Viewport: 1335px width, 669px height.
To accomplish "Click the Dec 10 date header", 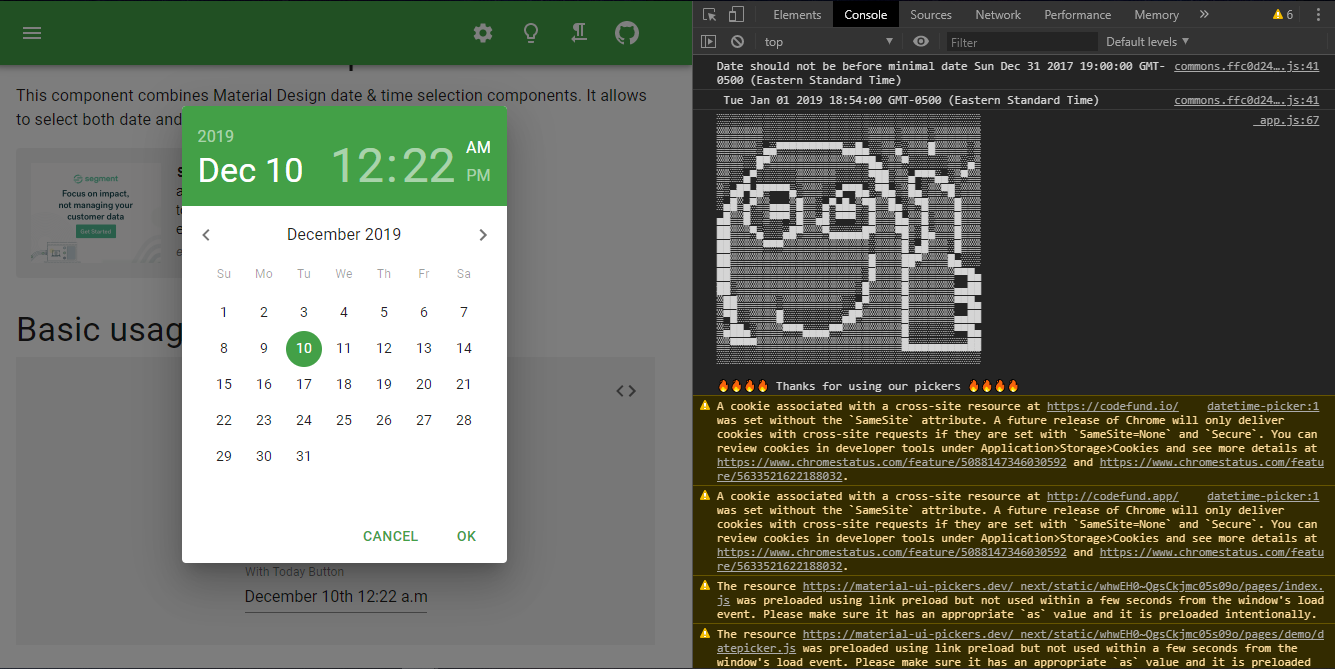I will (250, 170).
